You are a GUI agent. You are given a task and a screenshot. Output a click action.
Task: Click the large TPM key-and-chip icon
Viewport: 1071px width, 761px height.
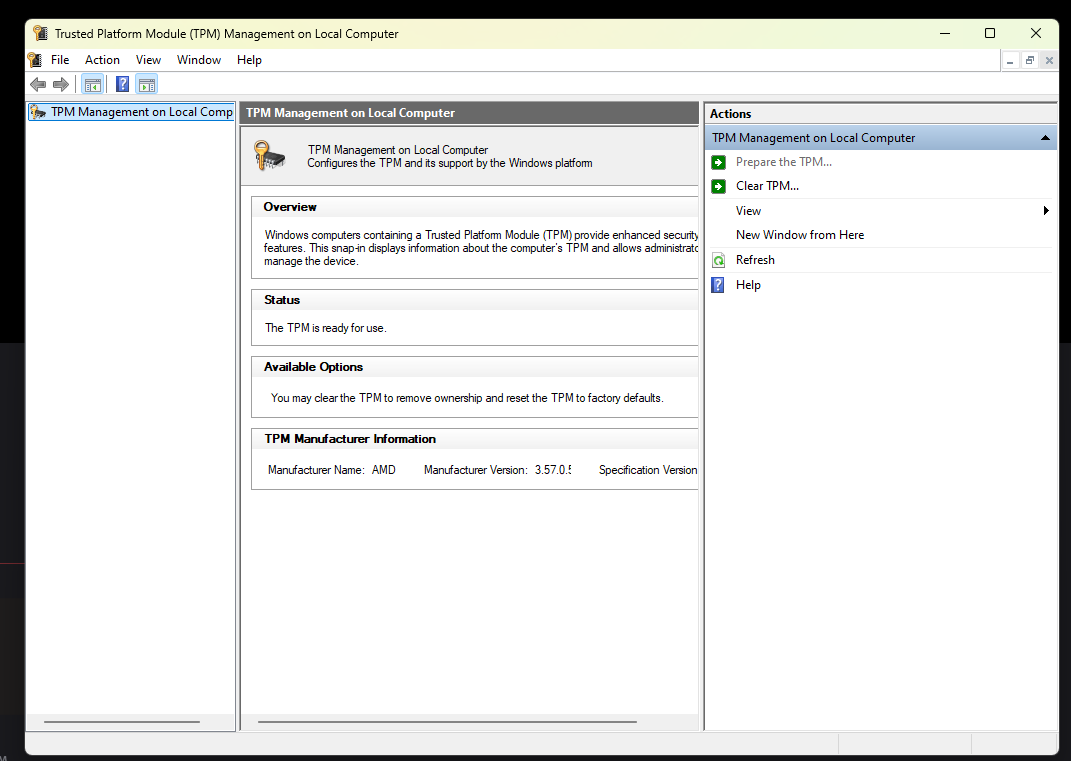point(270,156)
